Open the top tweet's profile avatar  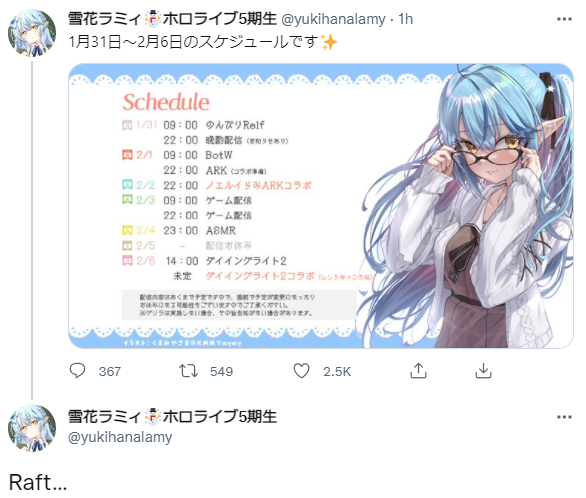(32, 33)
